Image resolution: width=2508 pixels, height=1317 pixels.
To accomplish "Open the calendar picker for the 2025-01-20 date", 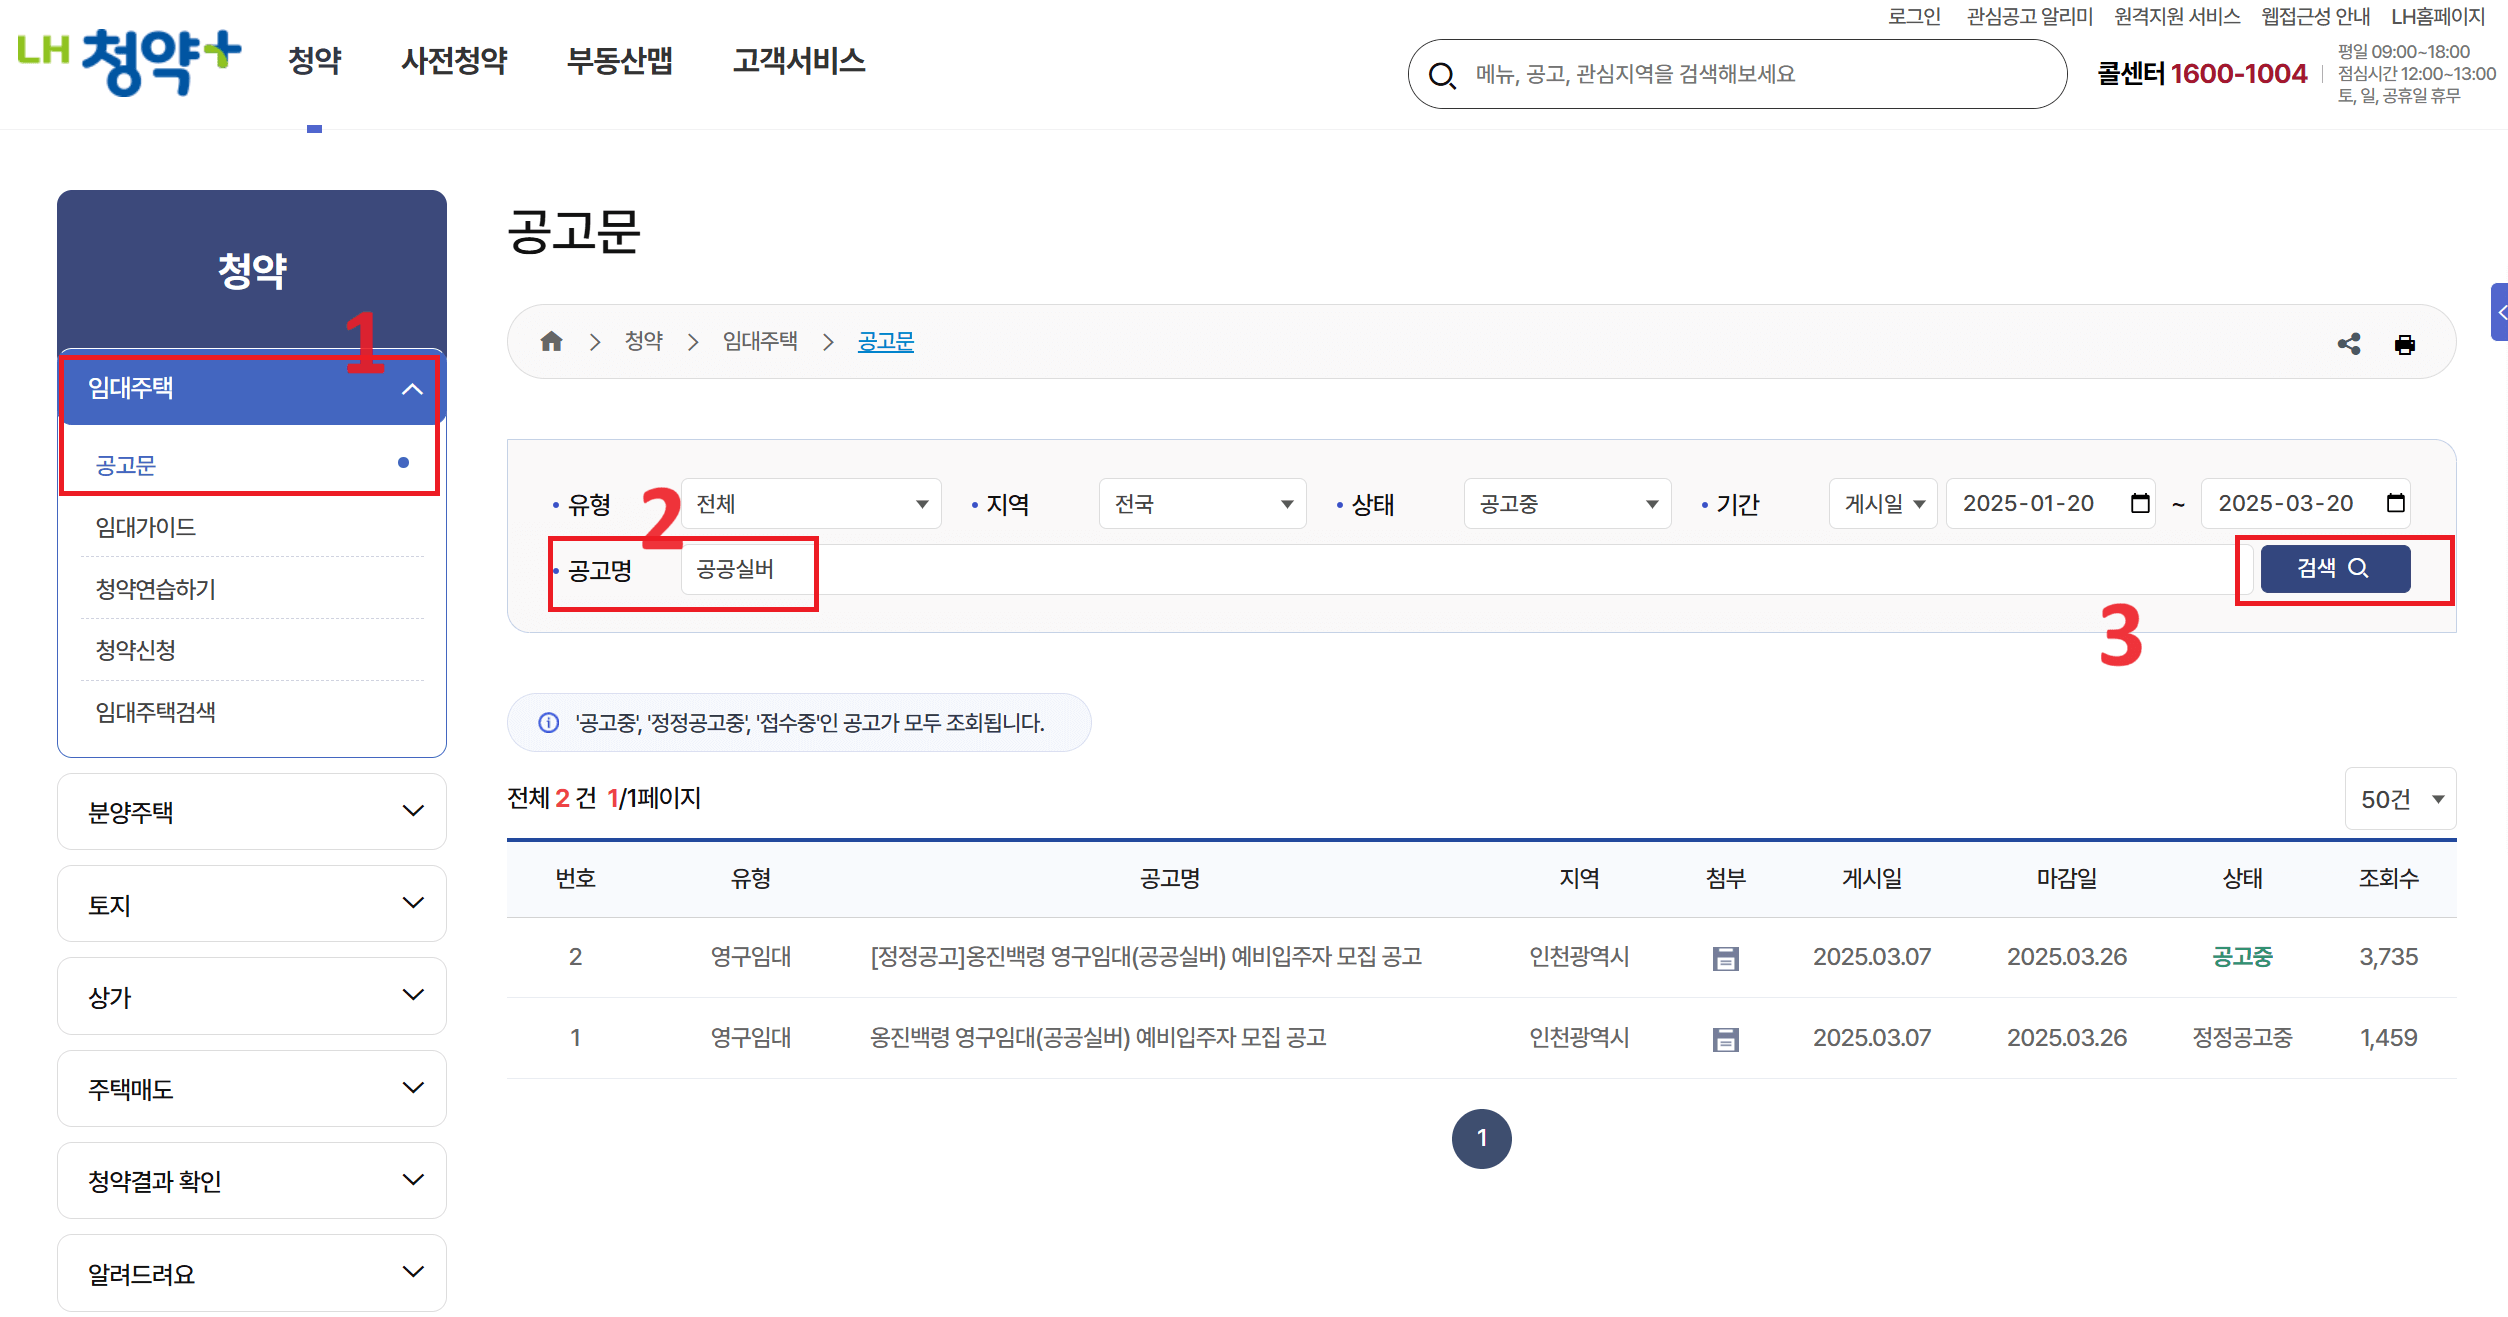I will [2139, 503].
